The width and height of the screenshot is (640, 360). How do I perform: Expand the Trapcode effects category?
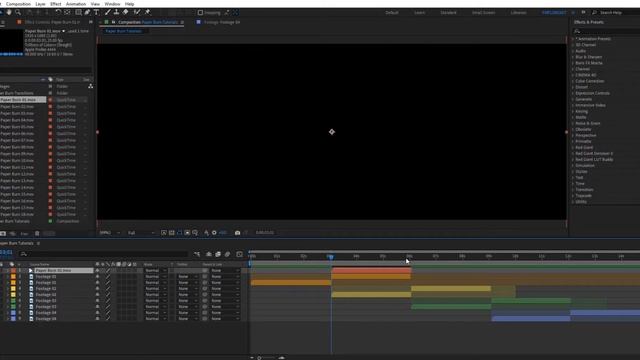pyautogui.click(x=573, y=196)
